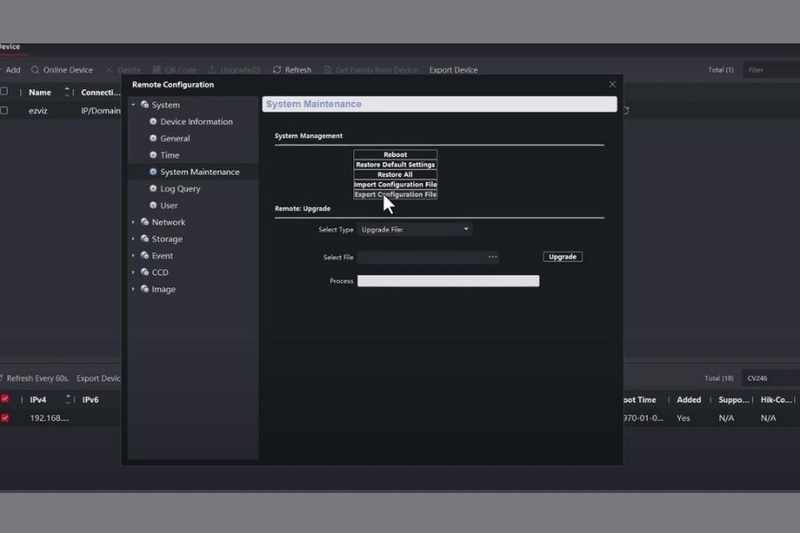Image resolution: width=800 pixels, height=533 pixels.
Task: Click the IPv6 column header
Action: pyautogui.click(x=90, y=400)
